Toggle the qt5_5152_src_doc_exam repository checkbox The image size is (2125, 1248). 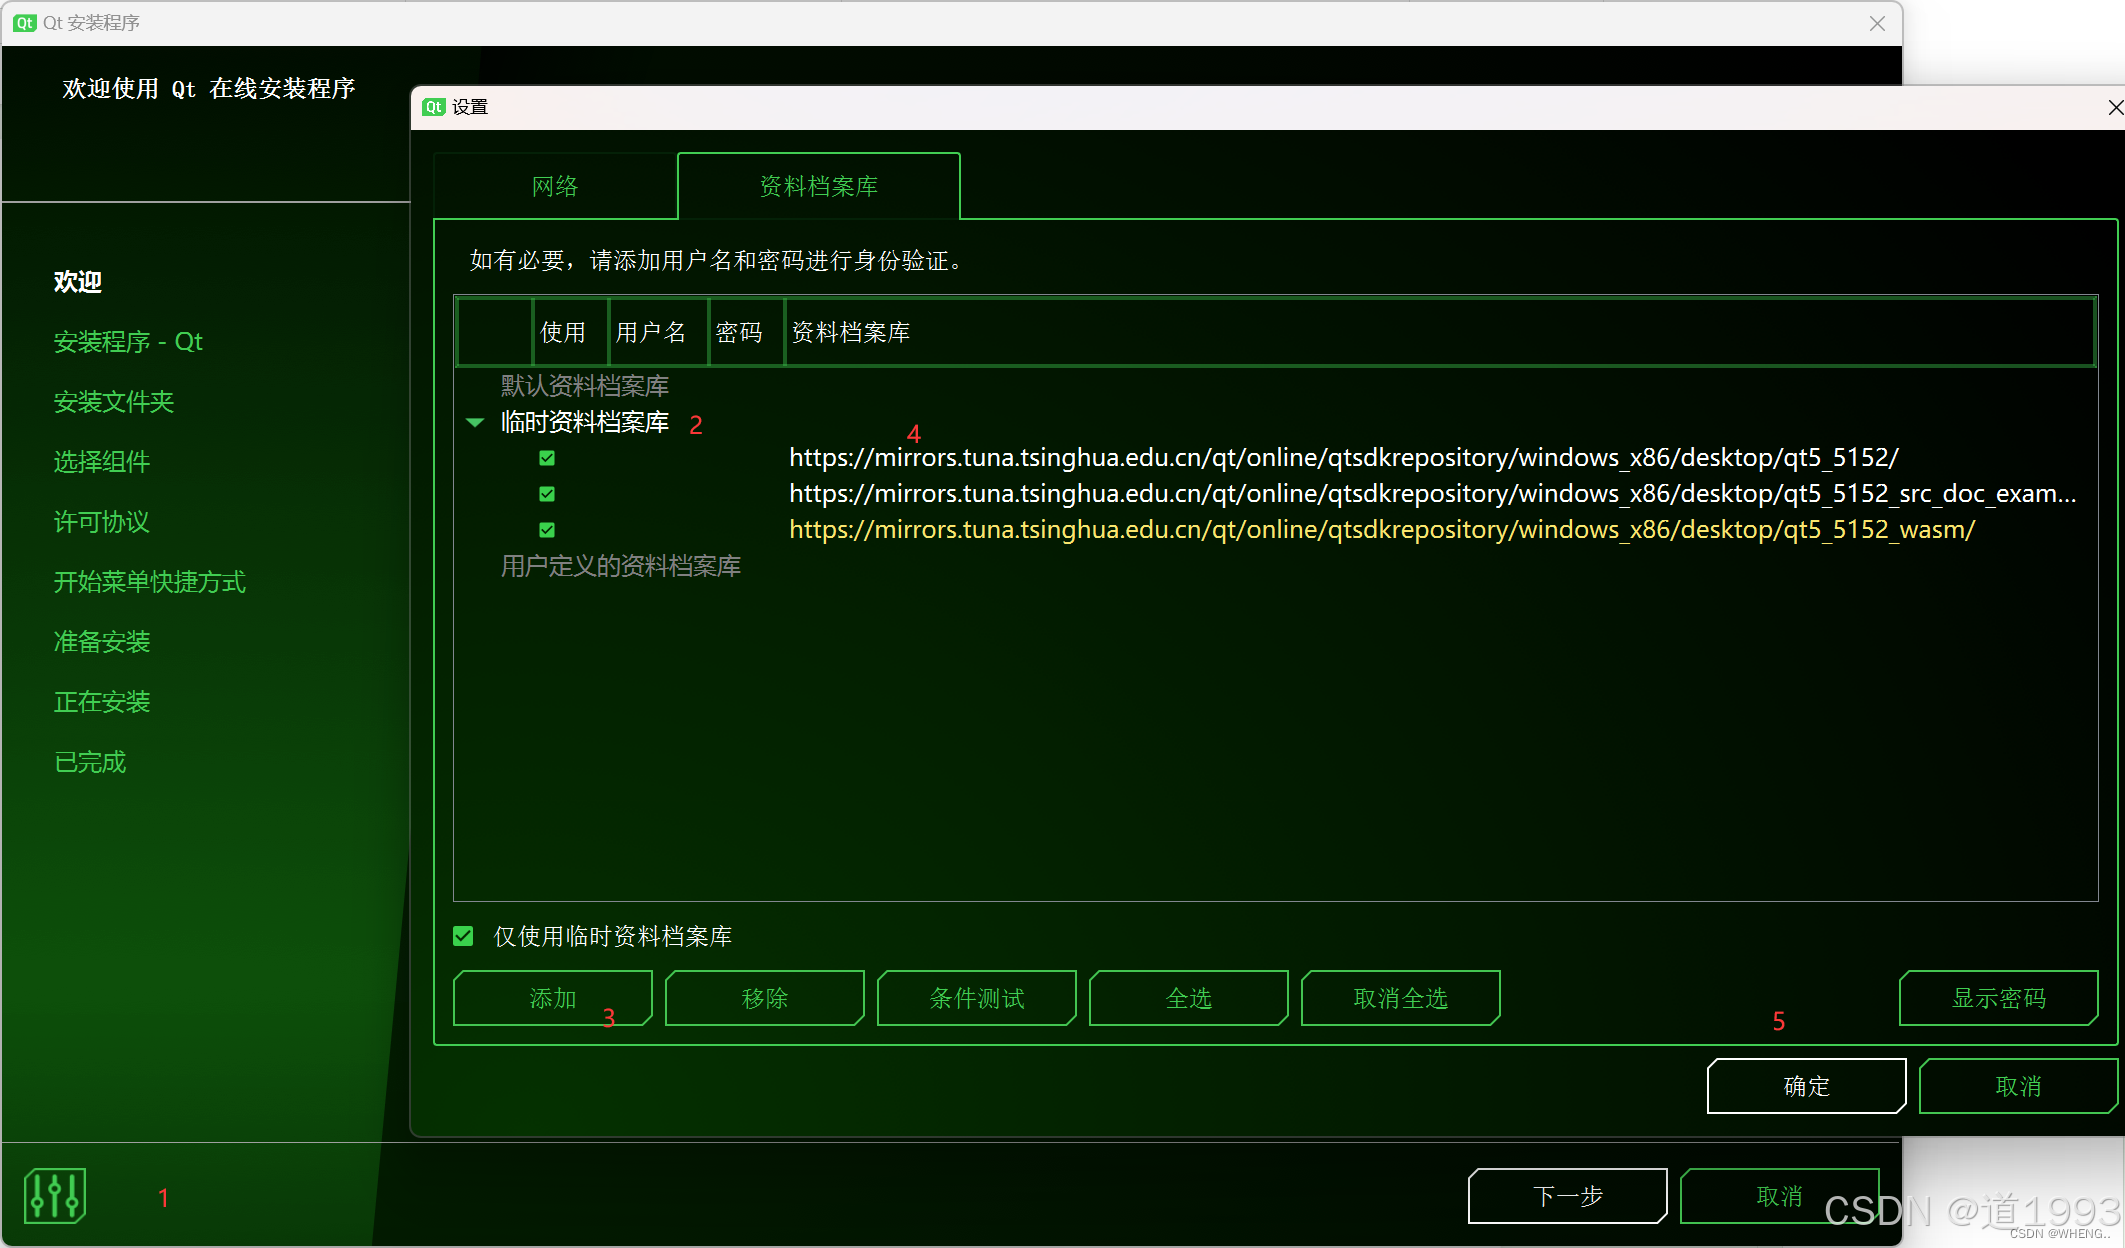click(x=547, y=494)
